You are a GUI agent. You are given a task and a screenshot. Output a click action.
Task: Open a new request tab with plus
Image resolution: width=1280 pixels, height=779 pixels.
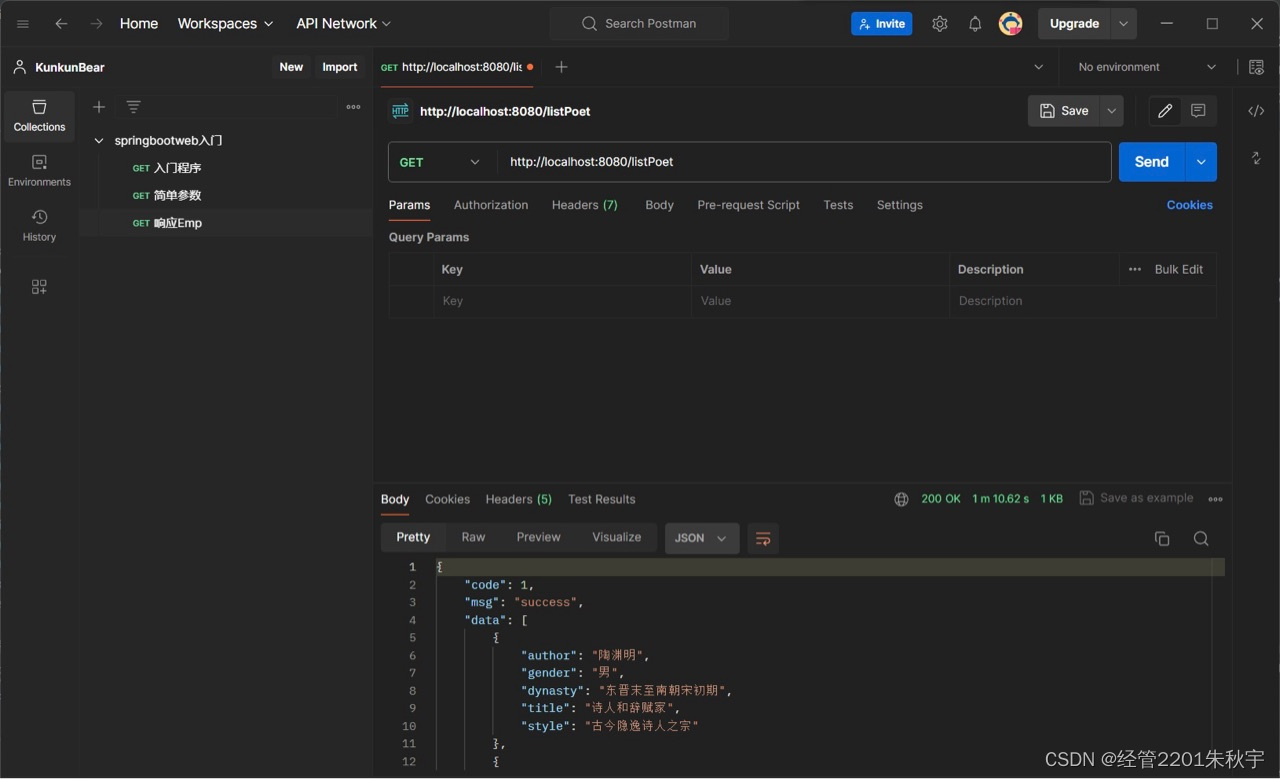click(561, 67)
